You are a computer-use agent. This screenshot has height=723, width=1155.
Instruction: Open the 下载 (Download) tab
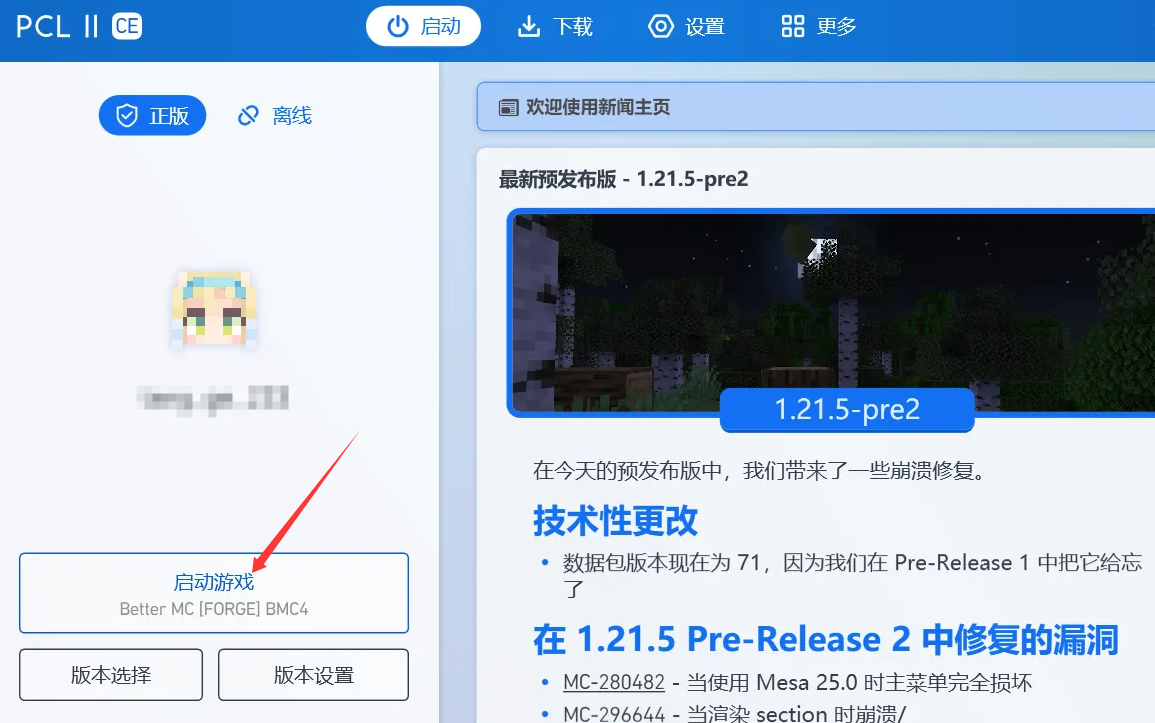pos(555,27)
